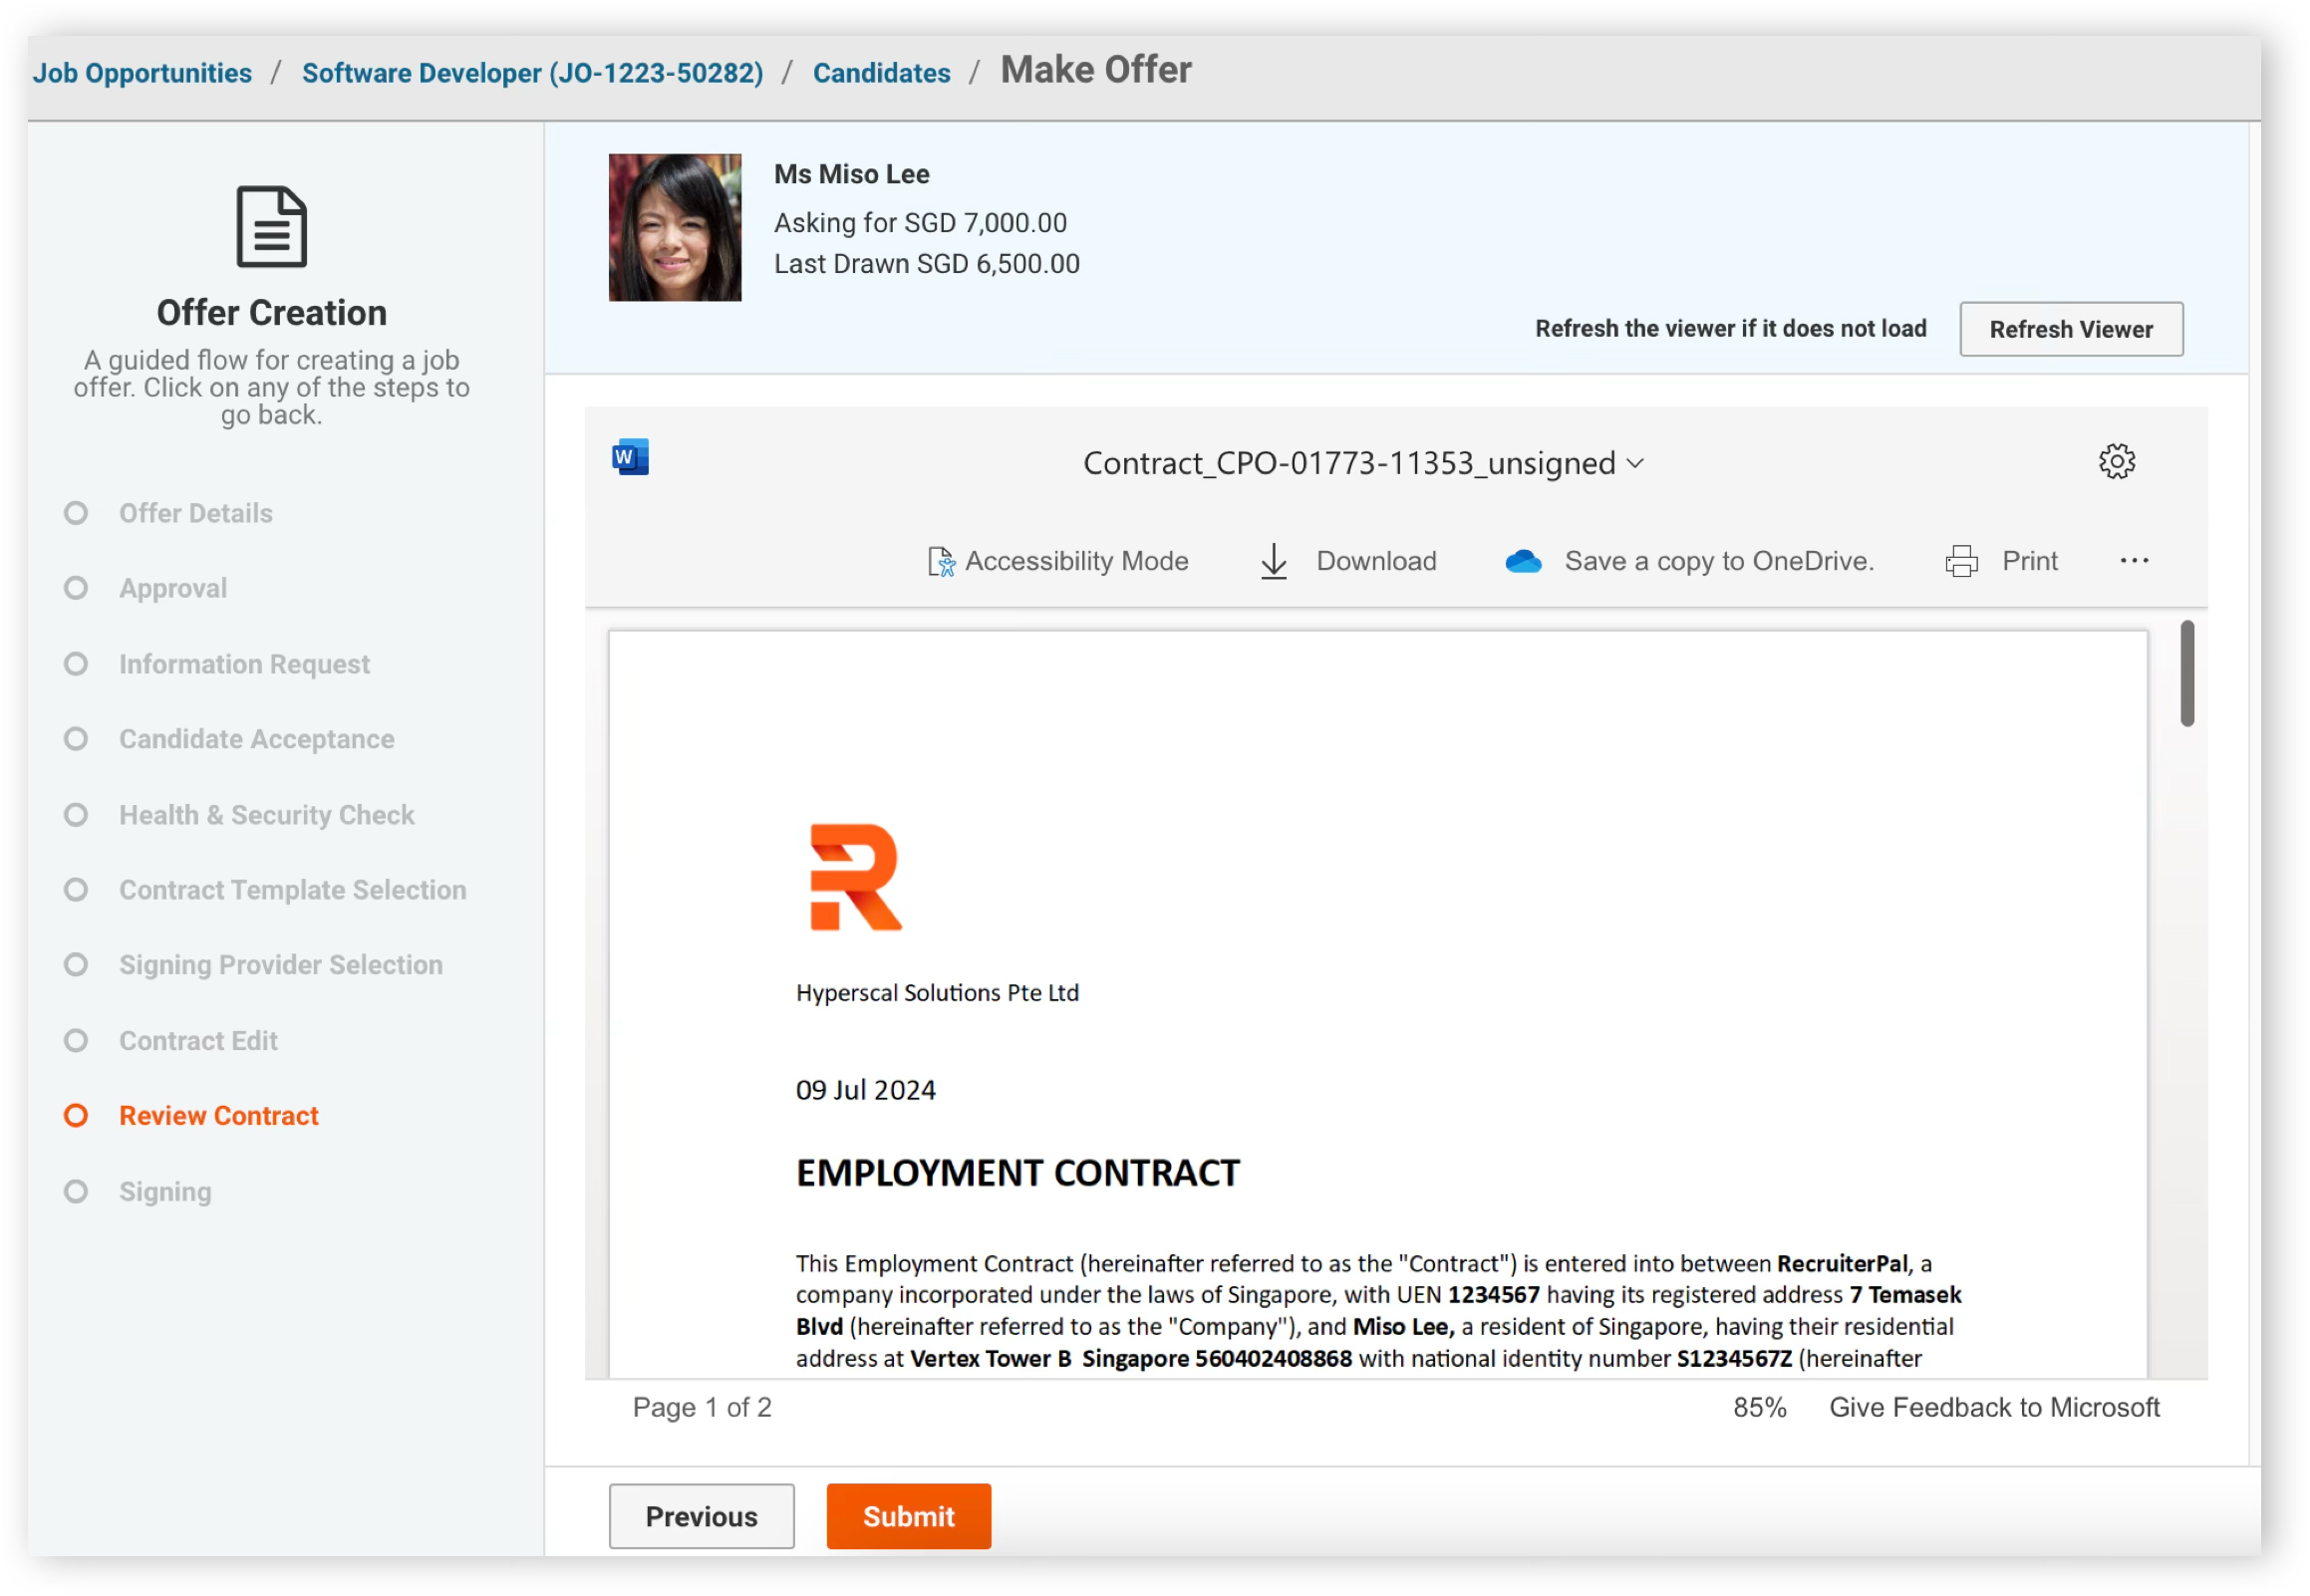The image size is (2310, 1596).
Task: Go to the Contract Edit step
Action: (199, 1041)
